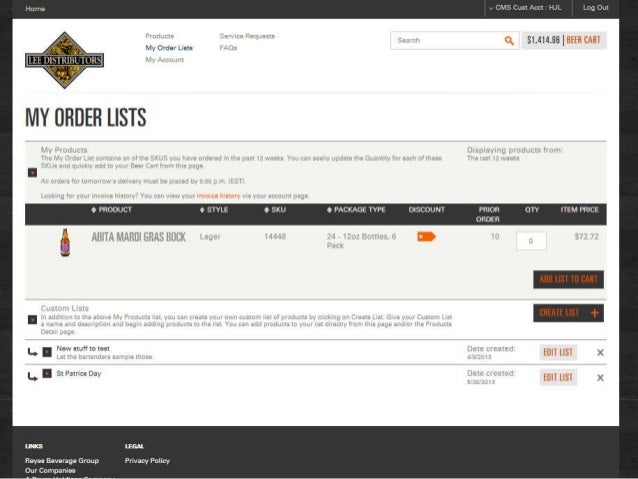Viewport: 638px width, 479px height.
Task: Click the arrow icon beside St Patrics Day
Action: (x=33, y=377)
